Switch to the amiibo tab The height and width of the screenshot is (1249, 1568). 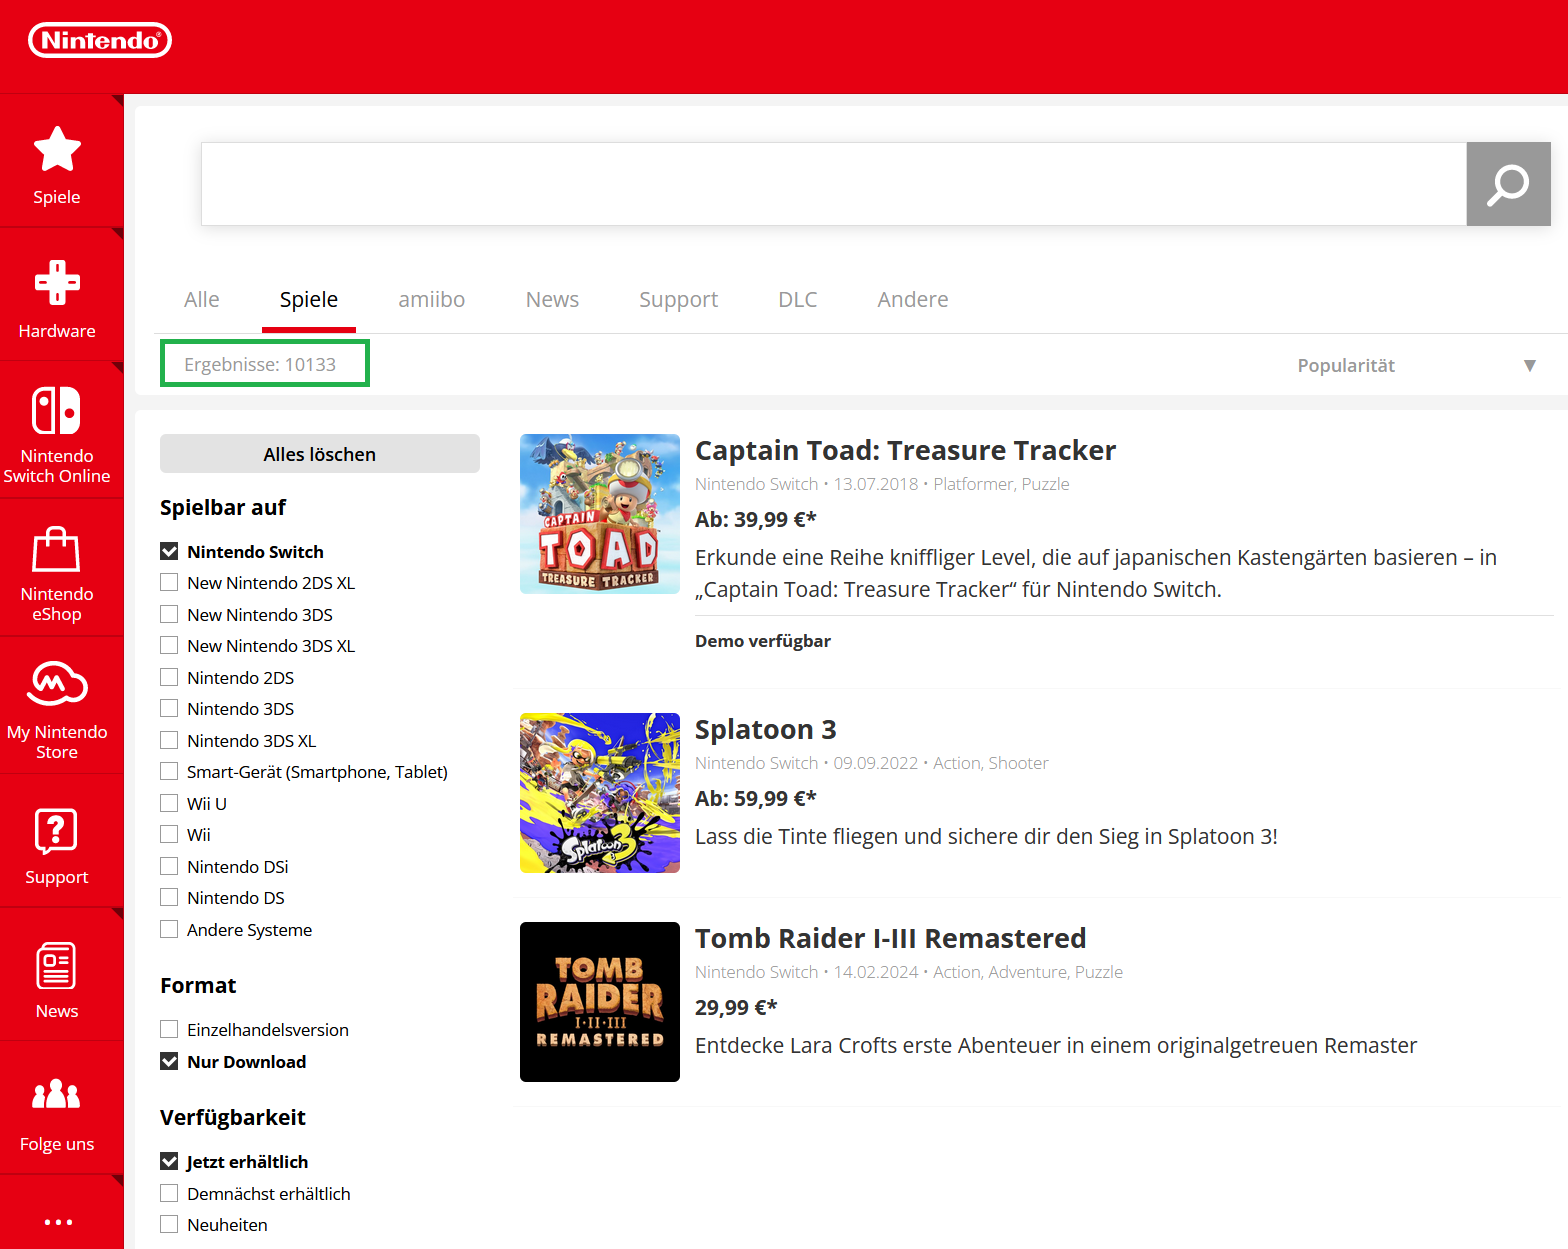(x=431, y=299)
